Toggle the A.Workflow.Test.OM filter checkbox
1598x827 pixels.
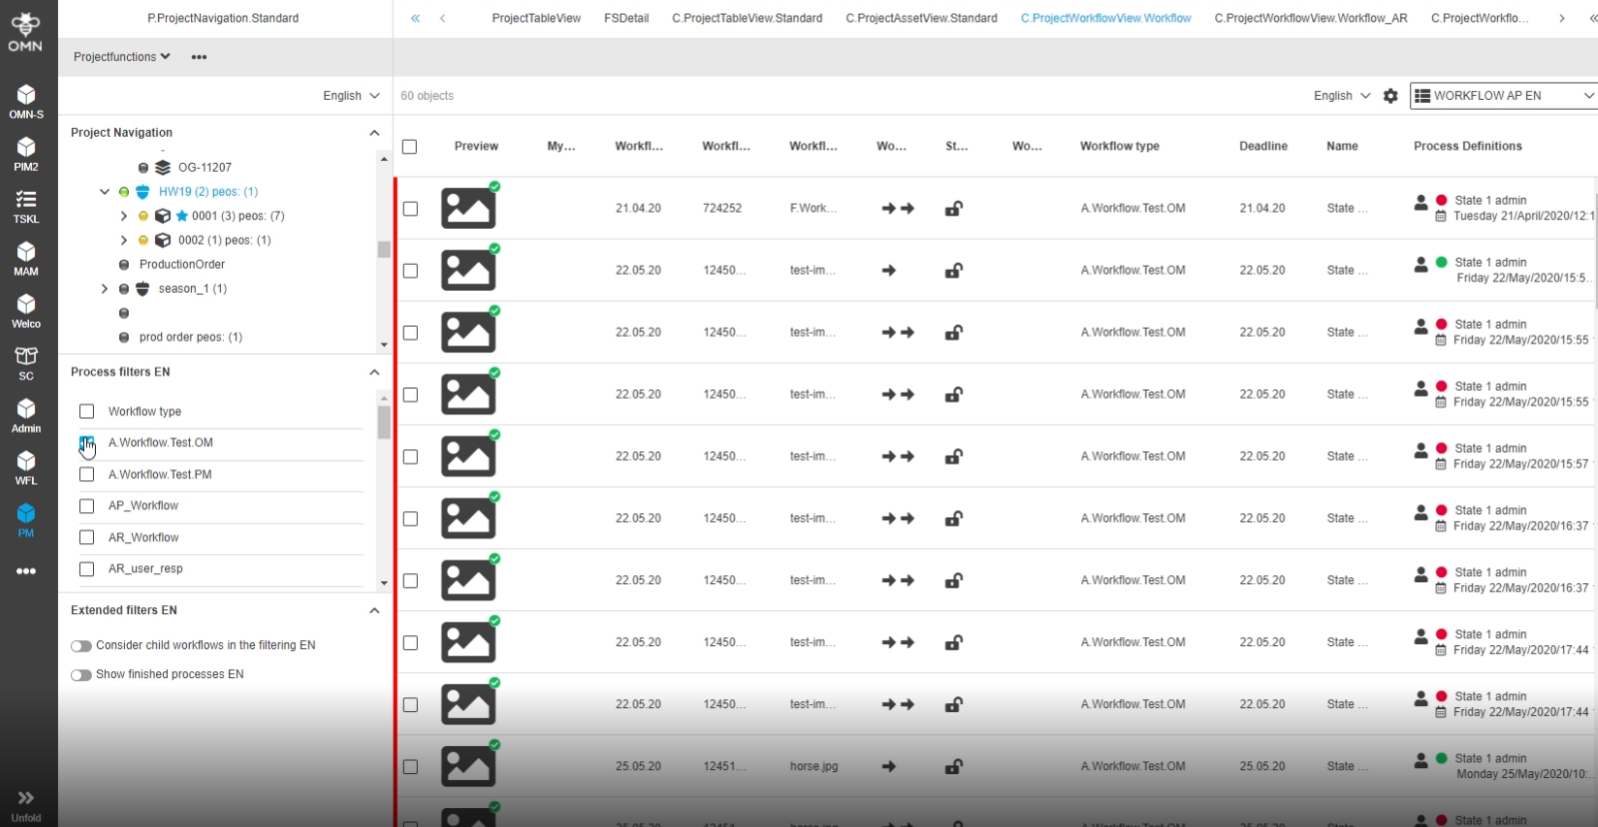tap(87, 442)
